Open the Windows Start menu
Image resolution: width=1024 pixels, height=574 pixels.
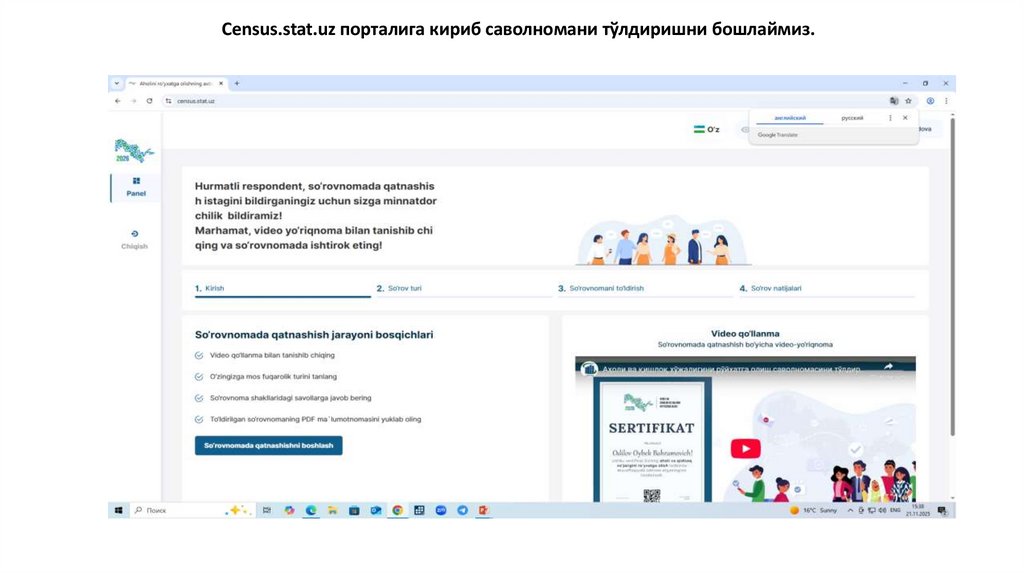click(x=118, y=511)
